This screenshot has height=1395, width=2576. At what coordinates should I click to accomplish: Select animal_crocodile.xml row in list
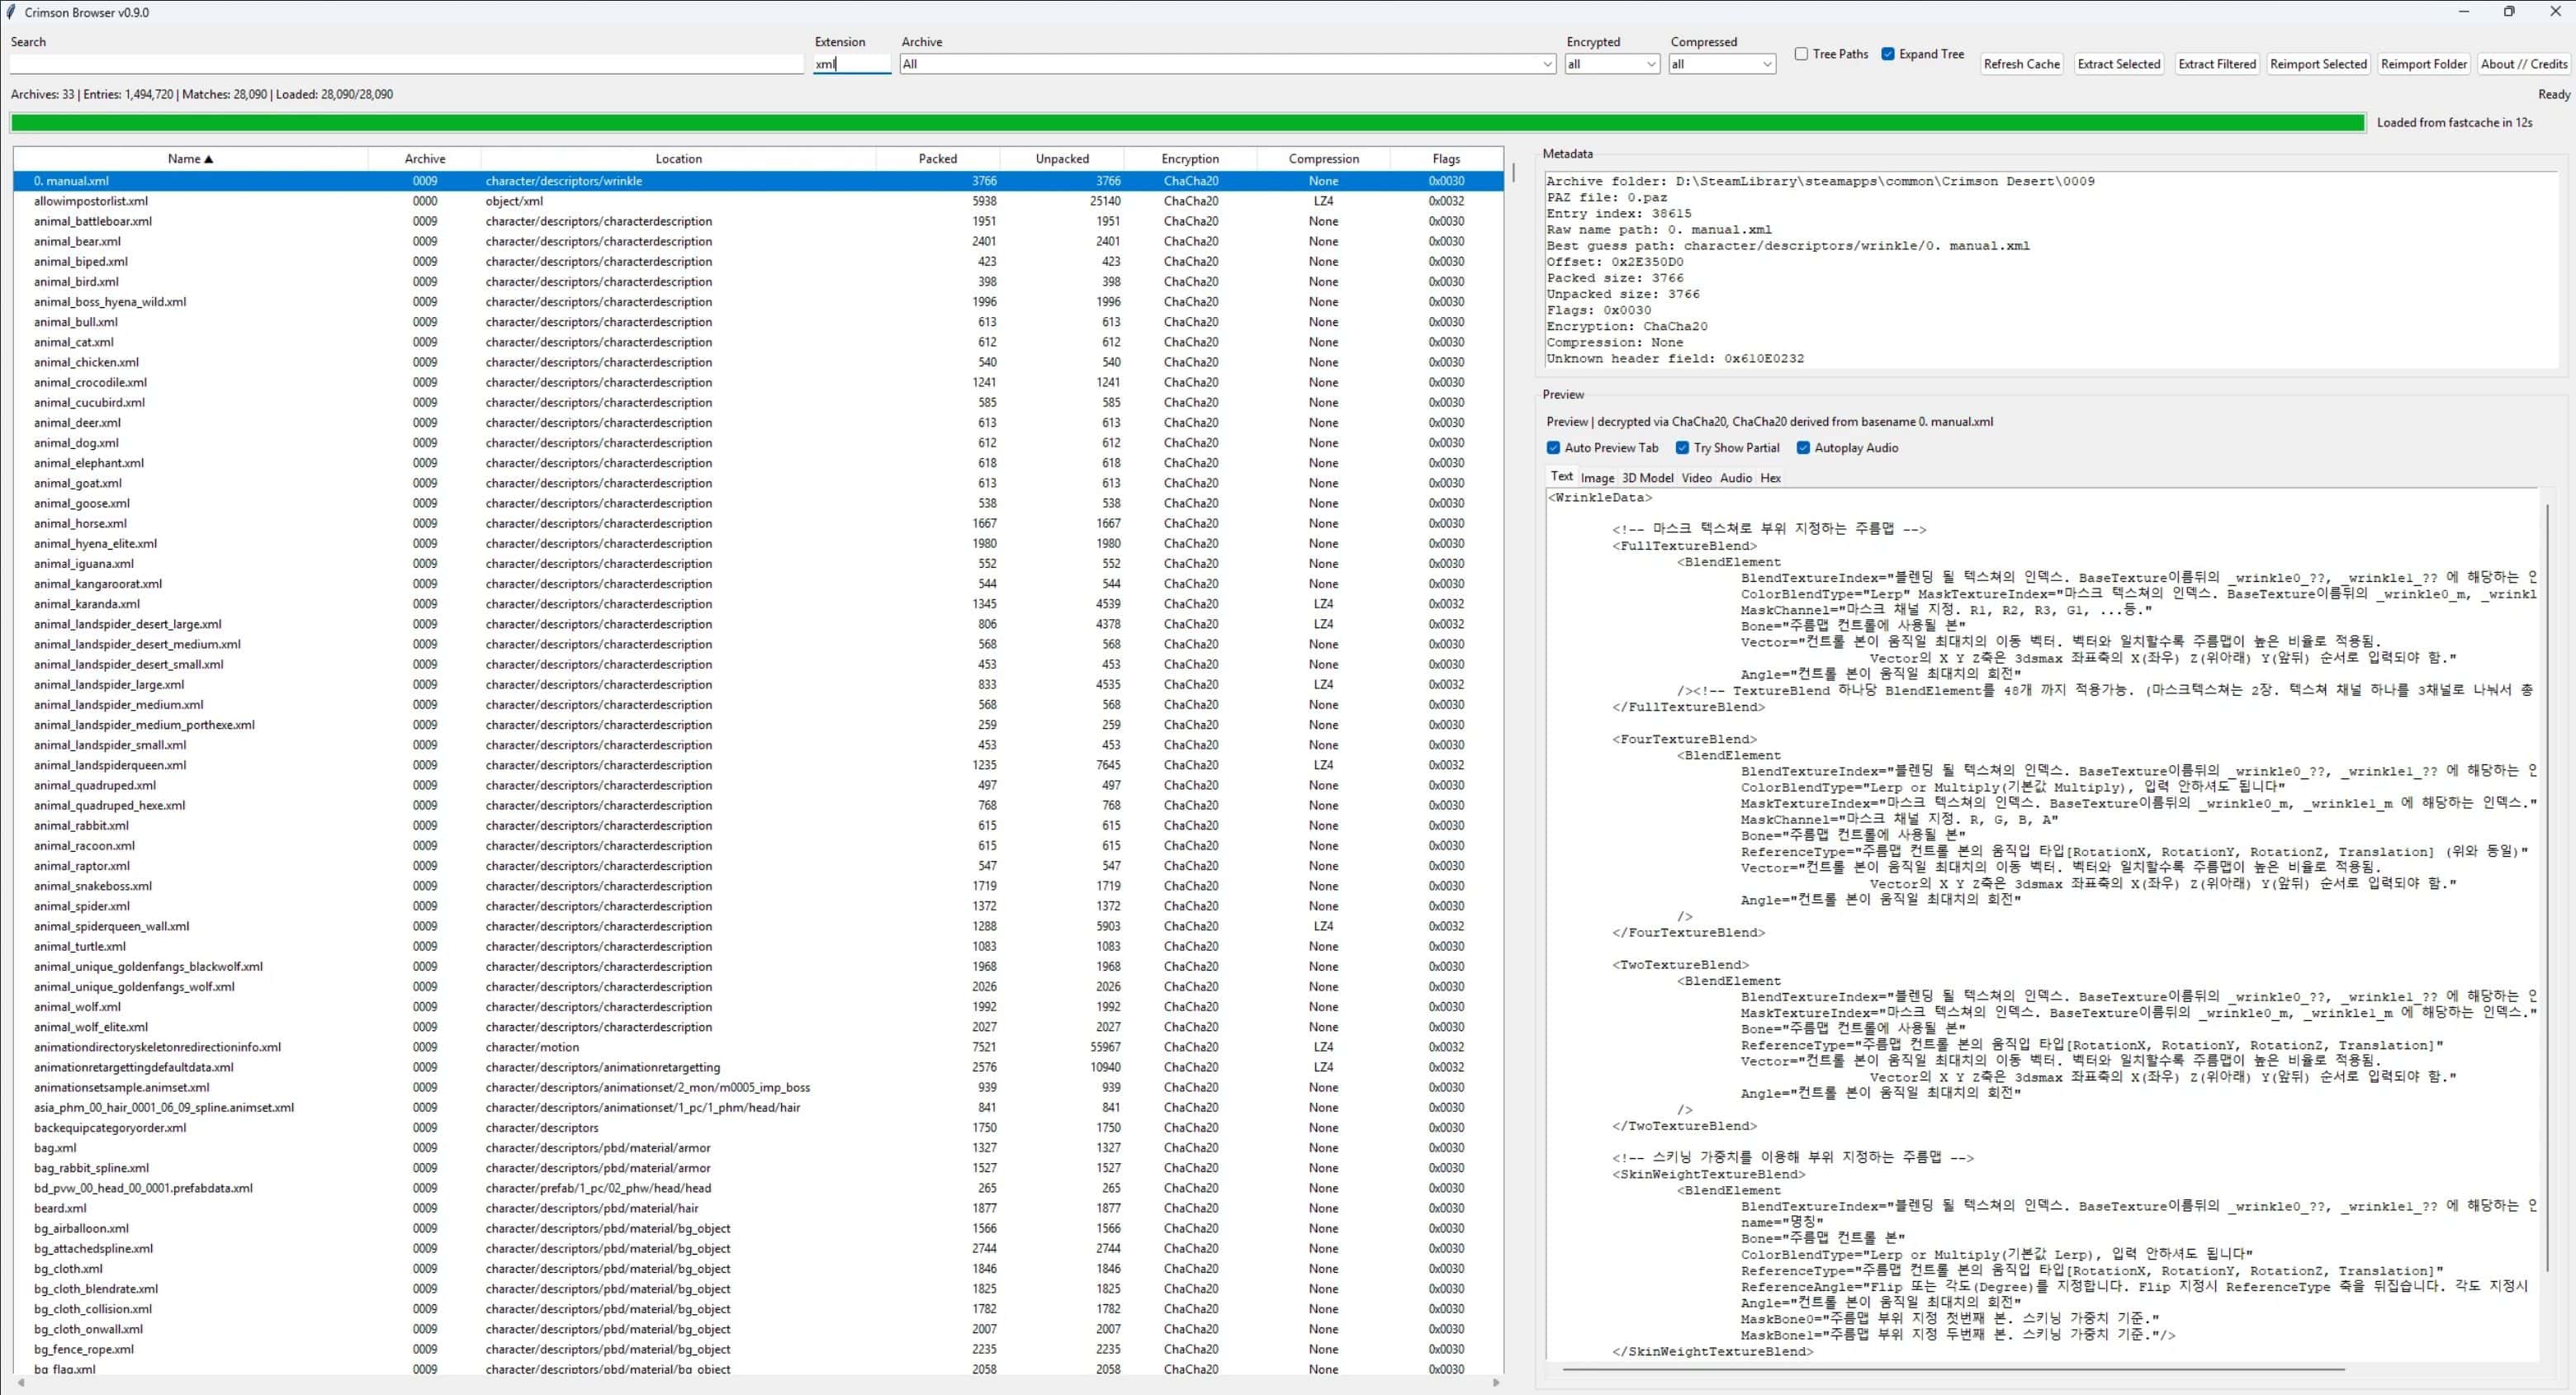point(90,382)
